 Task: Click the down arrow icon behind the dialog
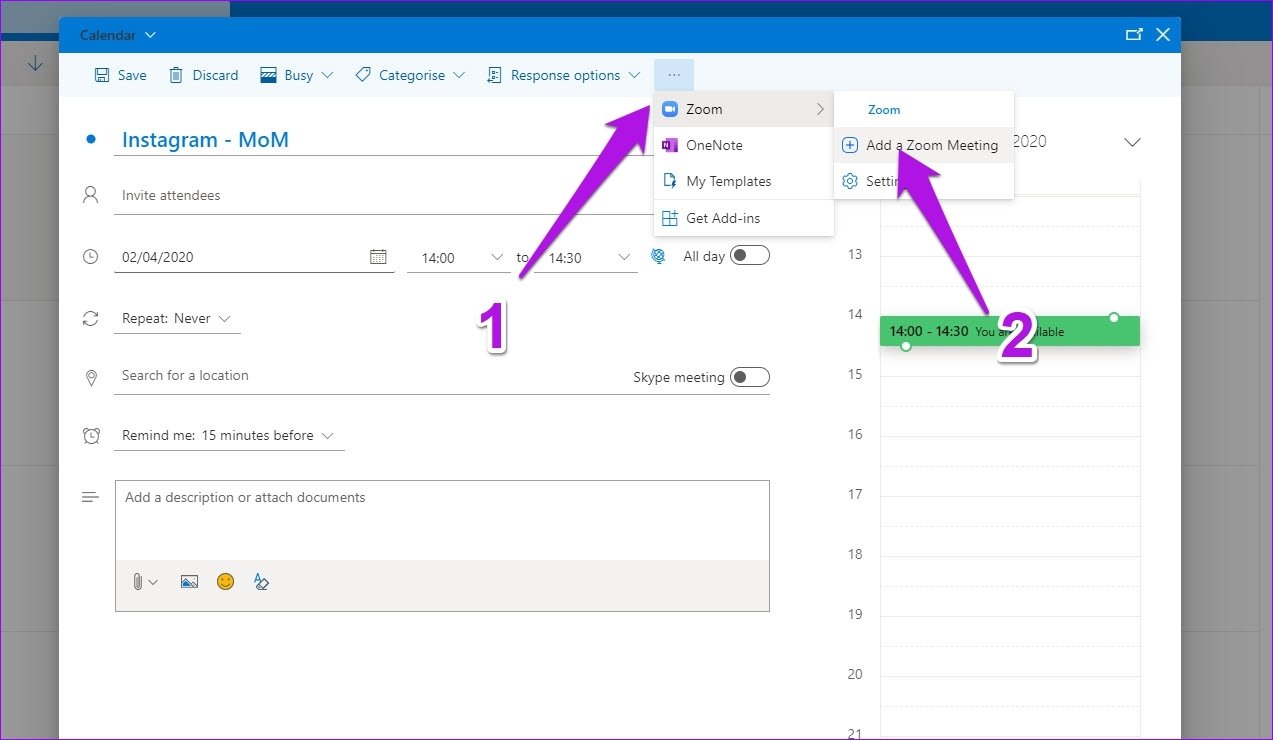(x=36, y=63)
